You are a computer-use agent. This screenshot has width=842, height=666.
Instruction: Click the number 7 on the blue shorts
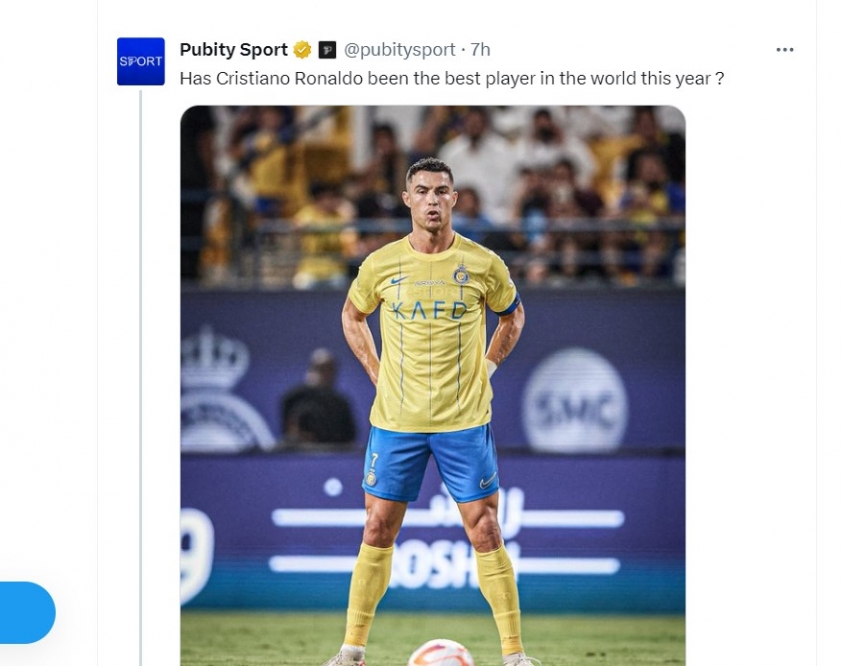click(x=374, y=460)
